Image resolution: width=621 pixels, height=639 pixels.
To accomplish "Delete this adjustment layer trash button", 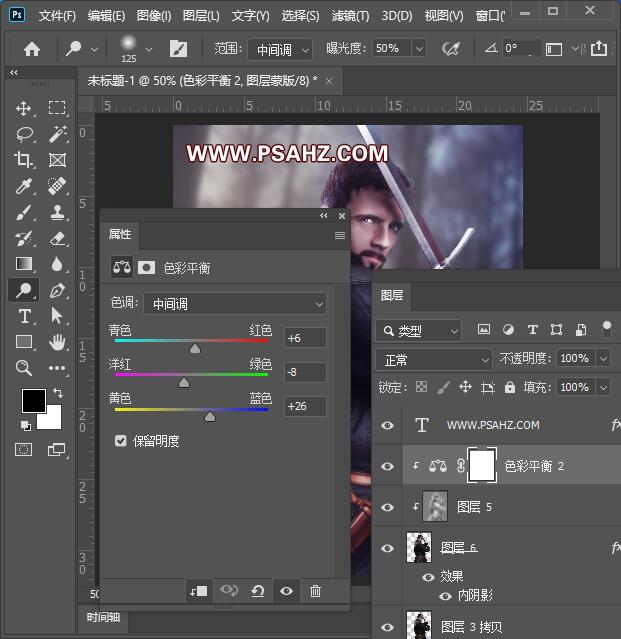I will tap(315, 591).
